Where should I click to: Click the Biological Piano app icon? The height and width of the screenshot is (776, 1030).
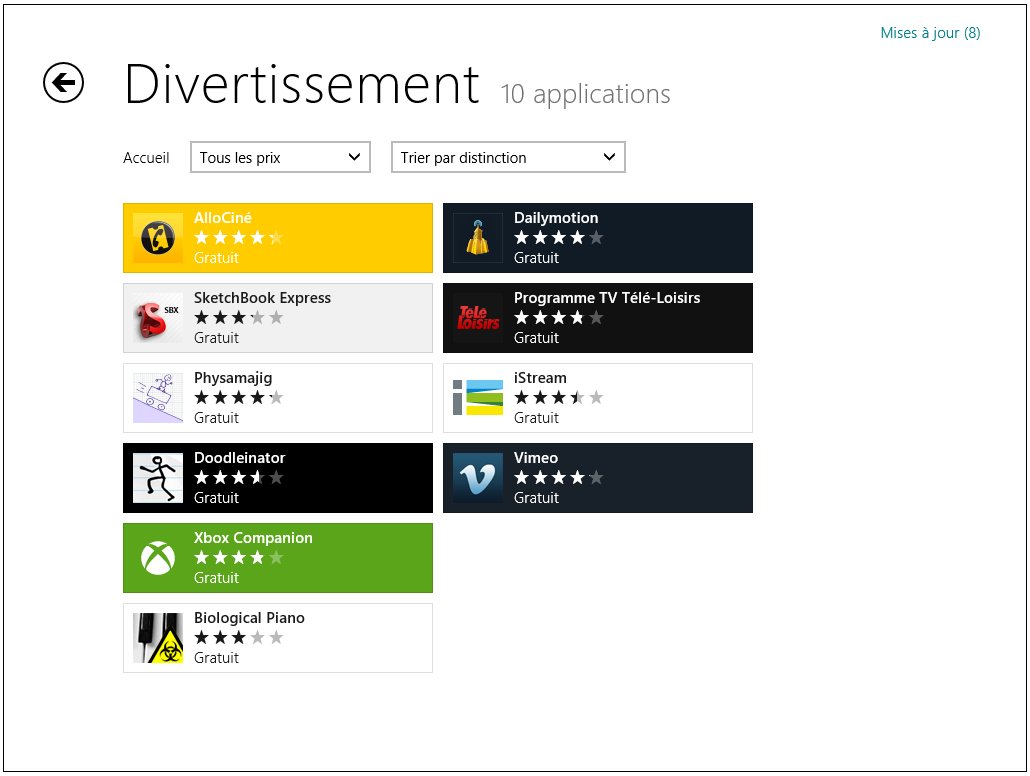tap(158, 638)
